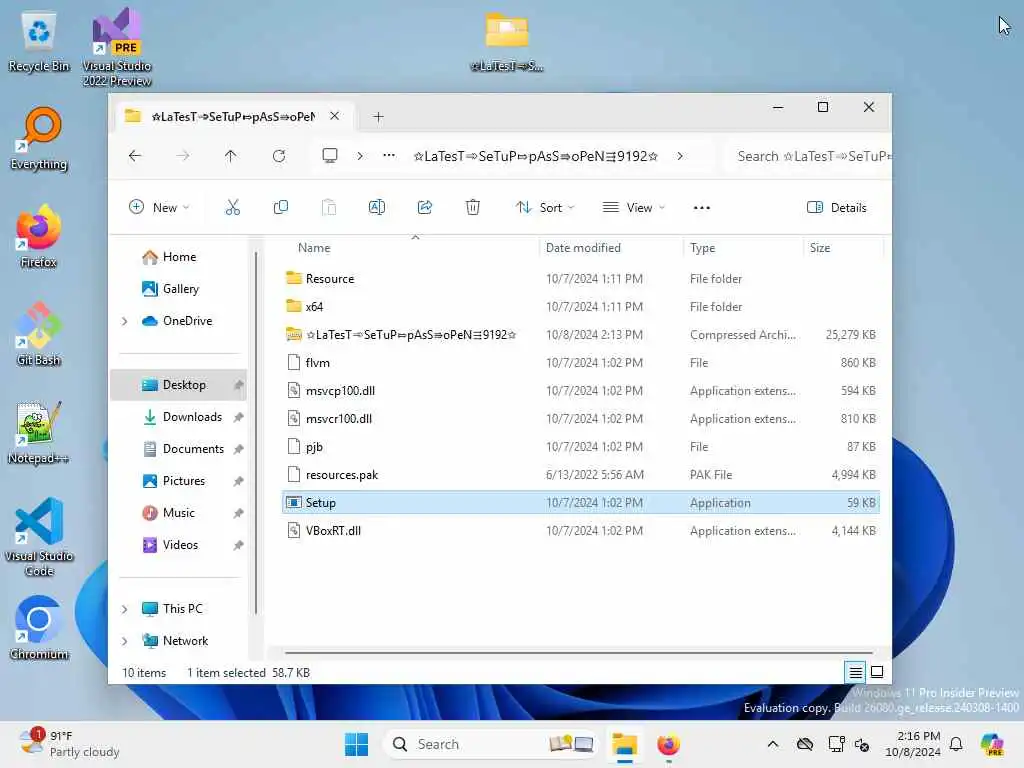
Task: Click the chevron after the LaTesT folder breadcrumb
Action: tap(680, 156)
